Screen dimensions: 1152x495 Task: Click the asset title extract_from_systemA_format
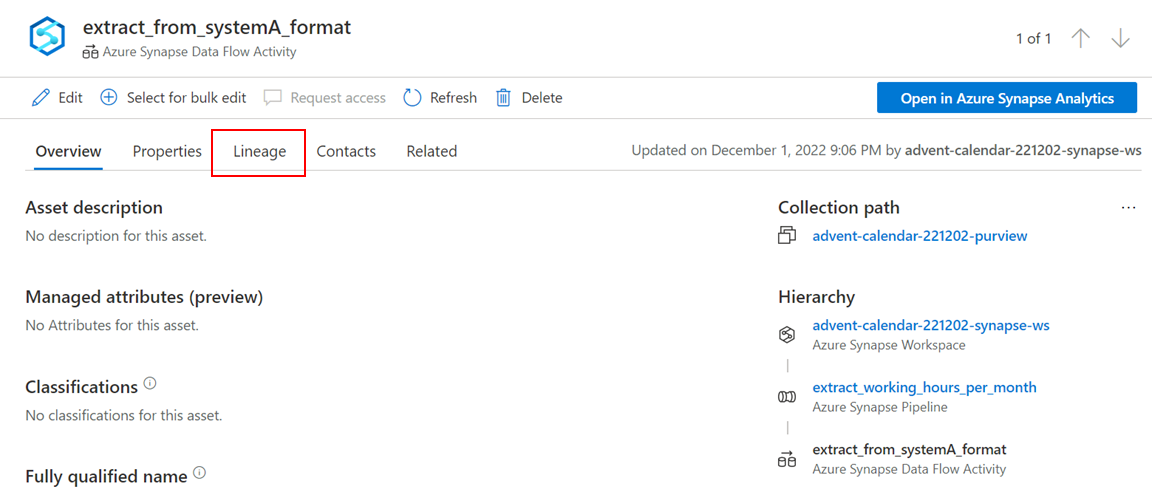coord(217,28)
